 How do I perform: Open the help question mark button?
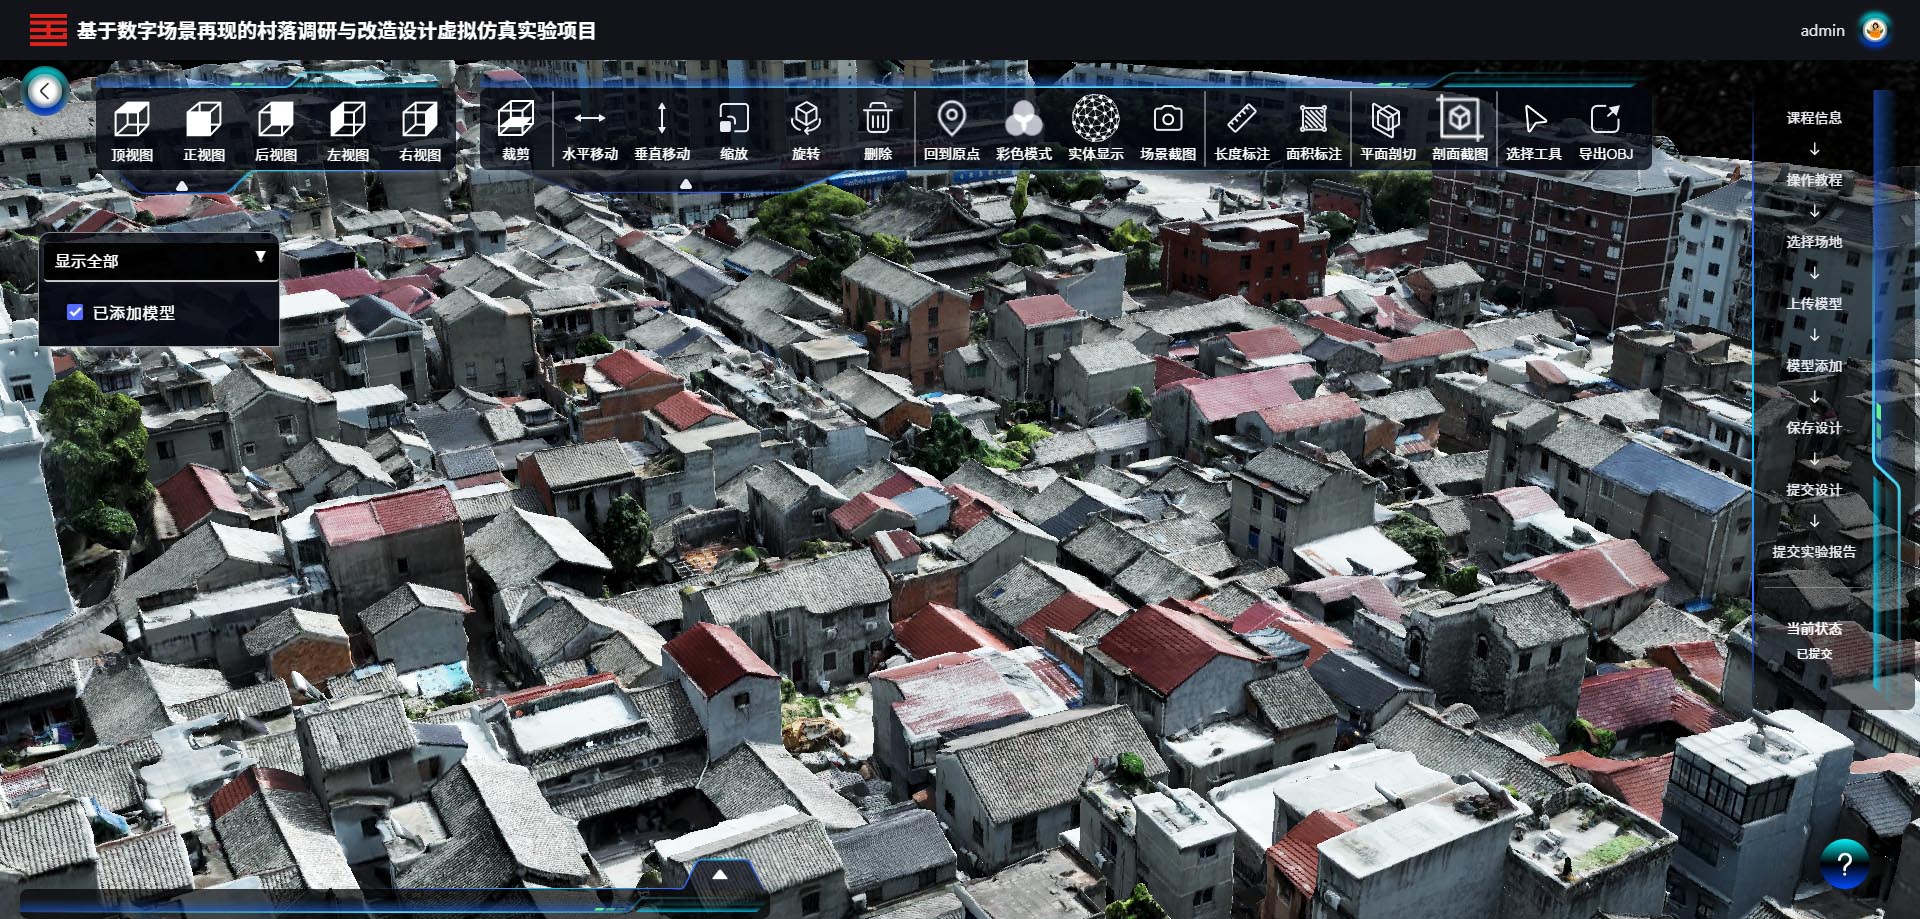click(x=1845, y=864)
